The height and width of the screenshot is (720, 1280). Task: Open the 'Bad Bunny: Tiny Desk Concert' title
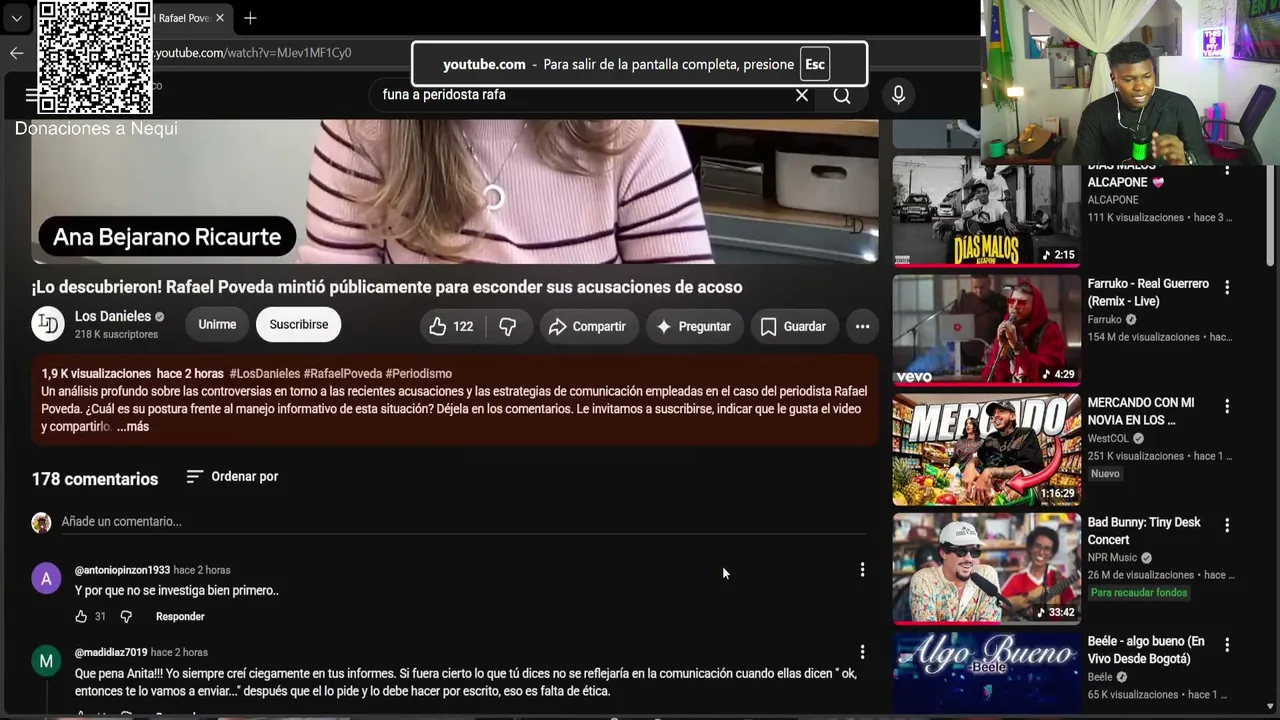coord(1144,530)
